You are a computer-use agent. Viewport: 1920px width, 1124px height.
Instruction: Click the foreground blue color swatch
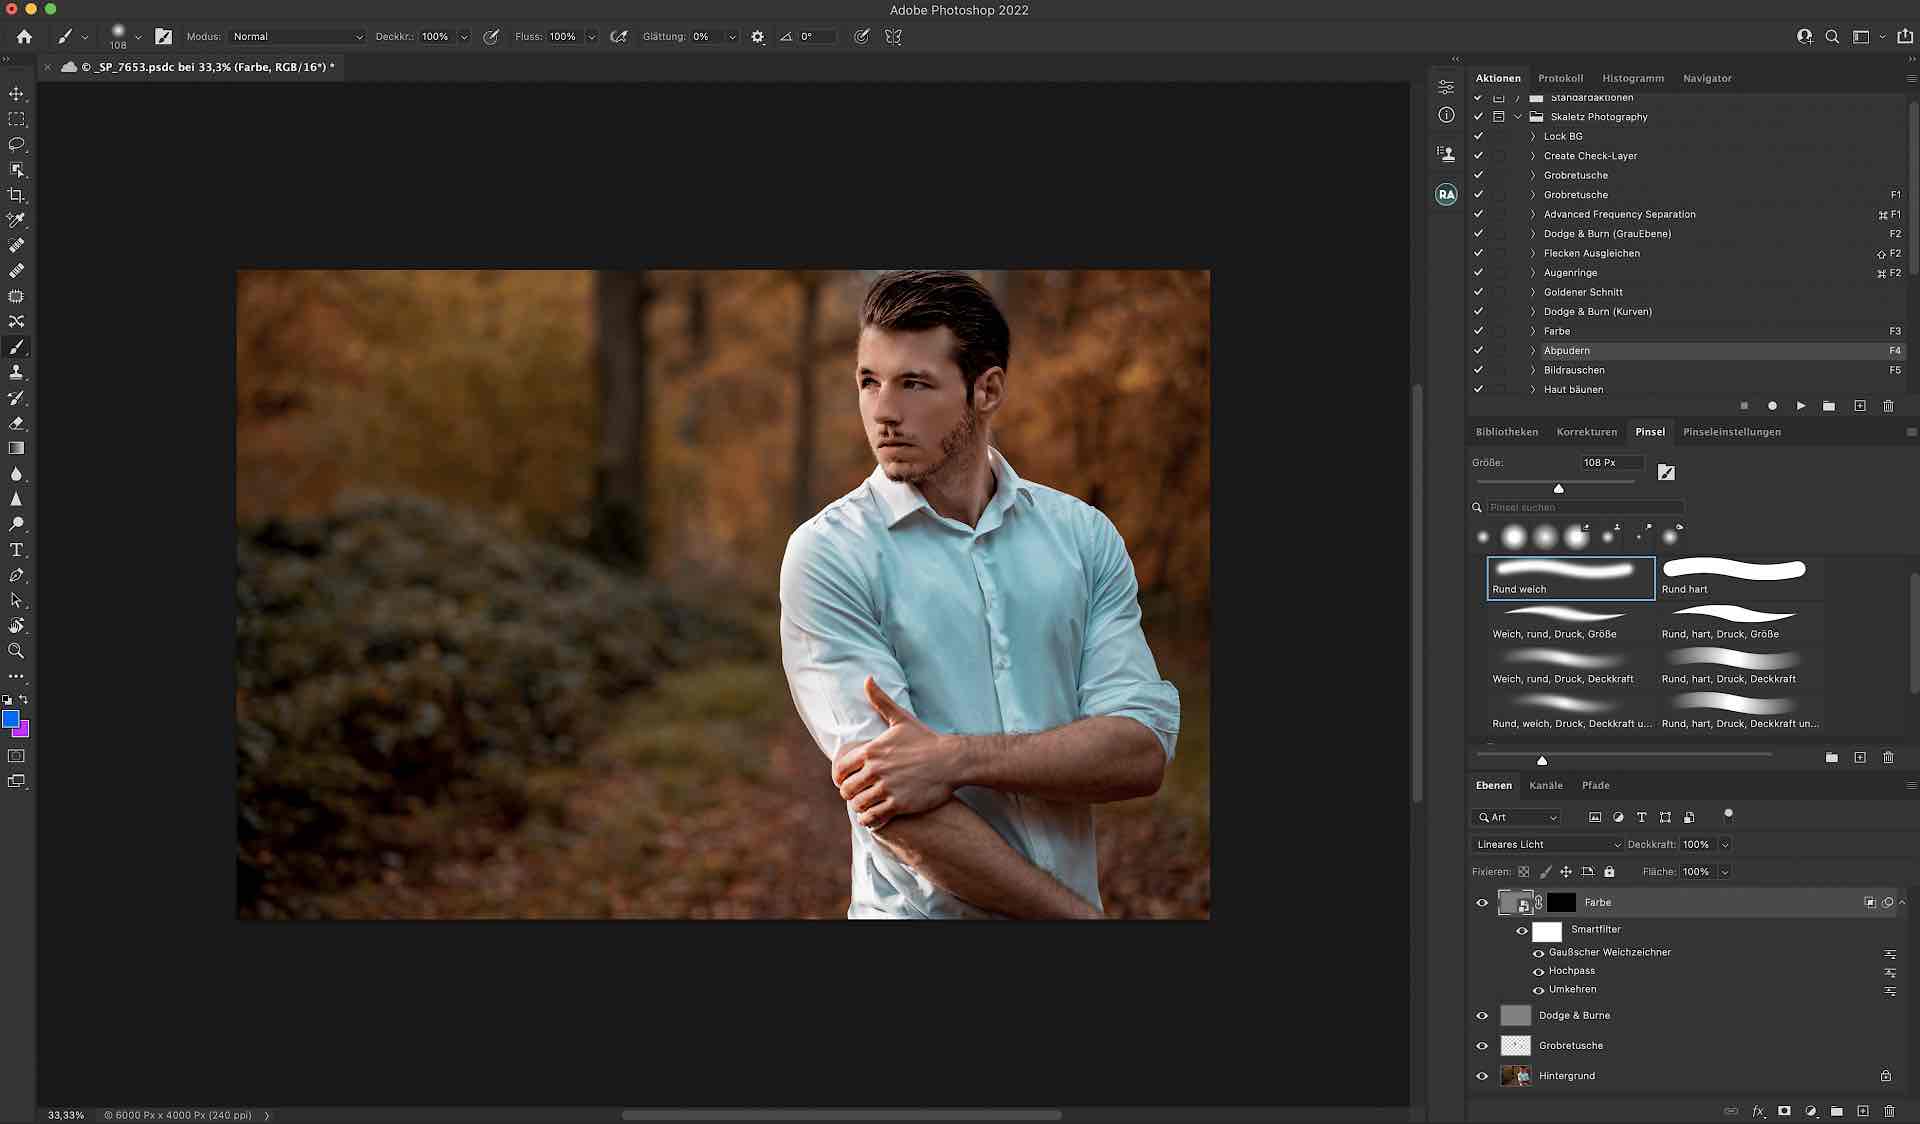[10, 718]
